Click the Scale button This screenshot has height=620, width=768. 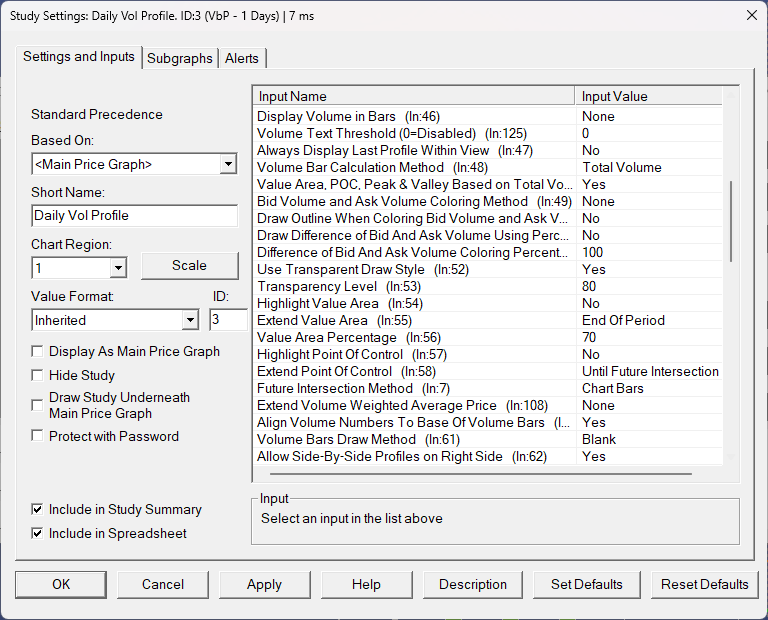pyautogui.click(x=190, y=265)
